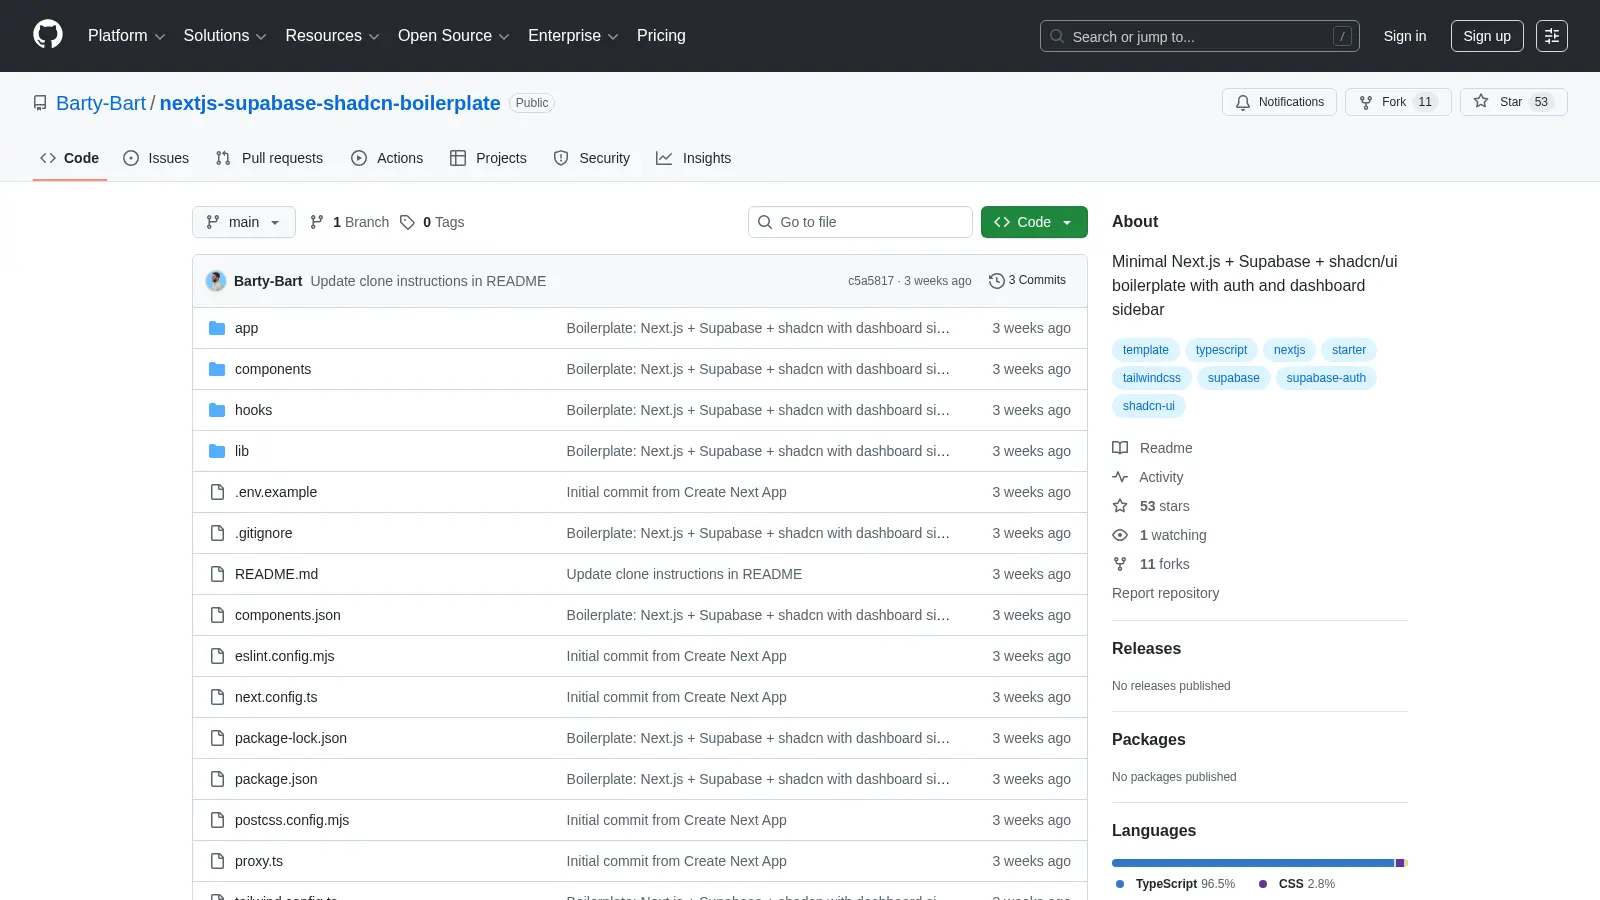
Task: Click TypeScript 96.5% language entry
Action: [1175, 884]
